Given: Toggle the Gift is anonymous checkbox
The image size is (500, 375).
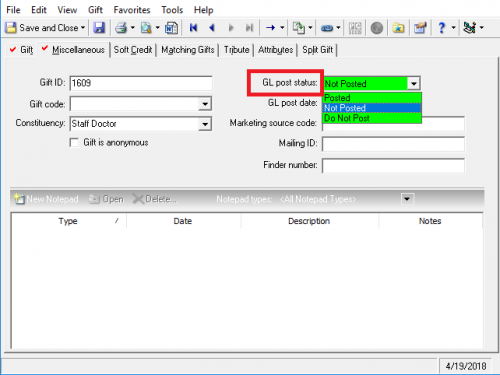Looking at the screenshot, I should pyautogui.click(x=74, y=143).
